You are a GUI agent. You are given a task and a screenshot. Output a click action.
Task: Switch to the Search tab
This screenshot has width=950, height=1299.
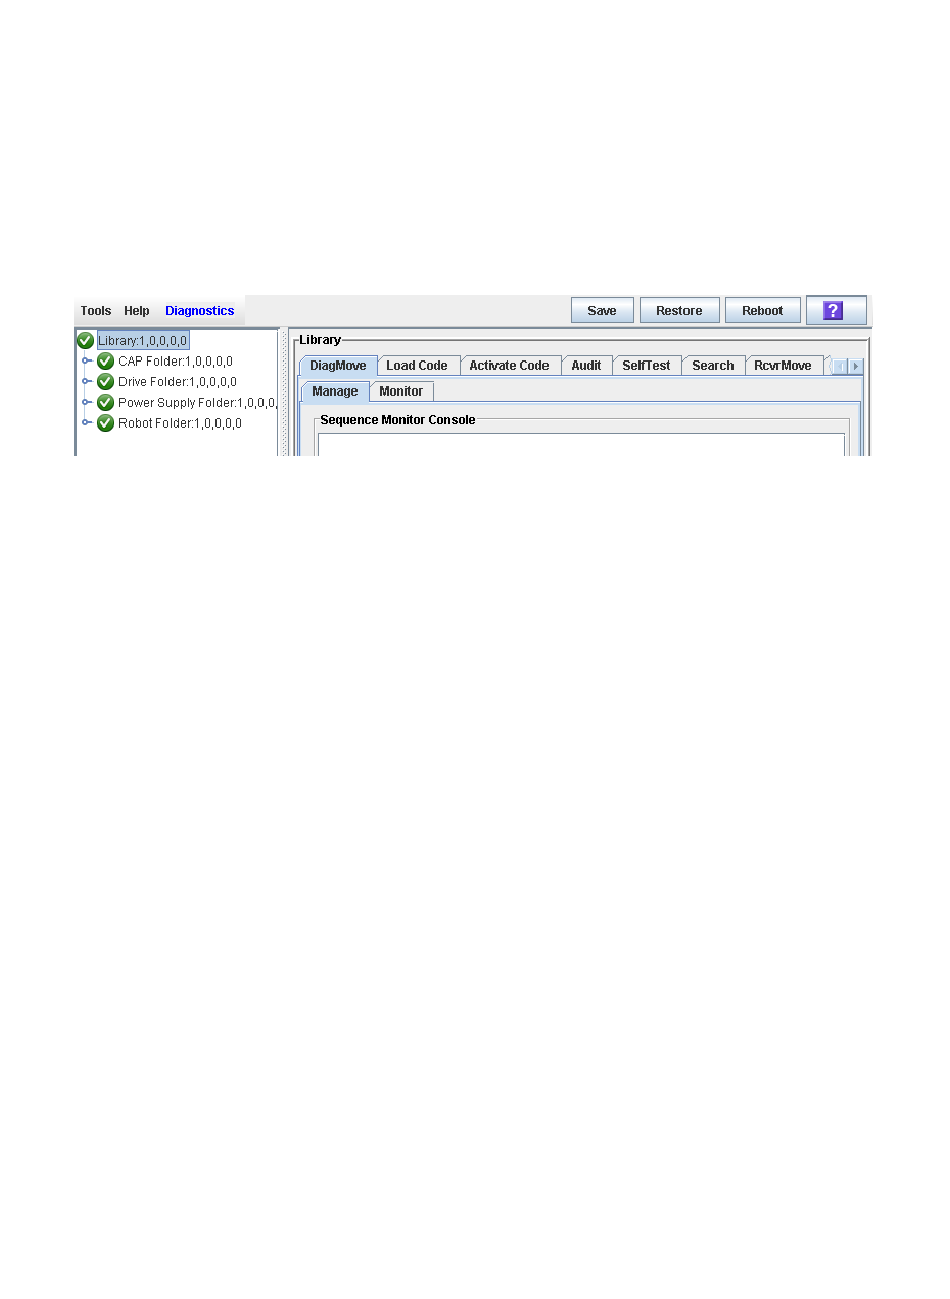713,366
